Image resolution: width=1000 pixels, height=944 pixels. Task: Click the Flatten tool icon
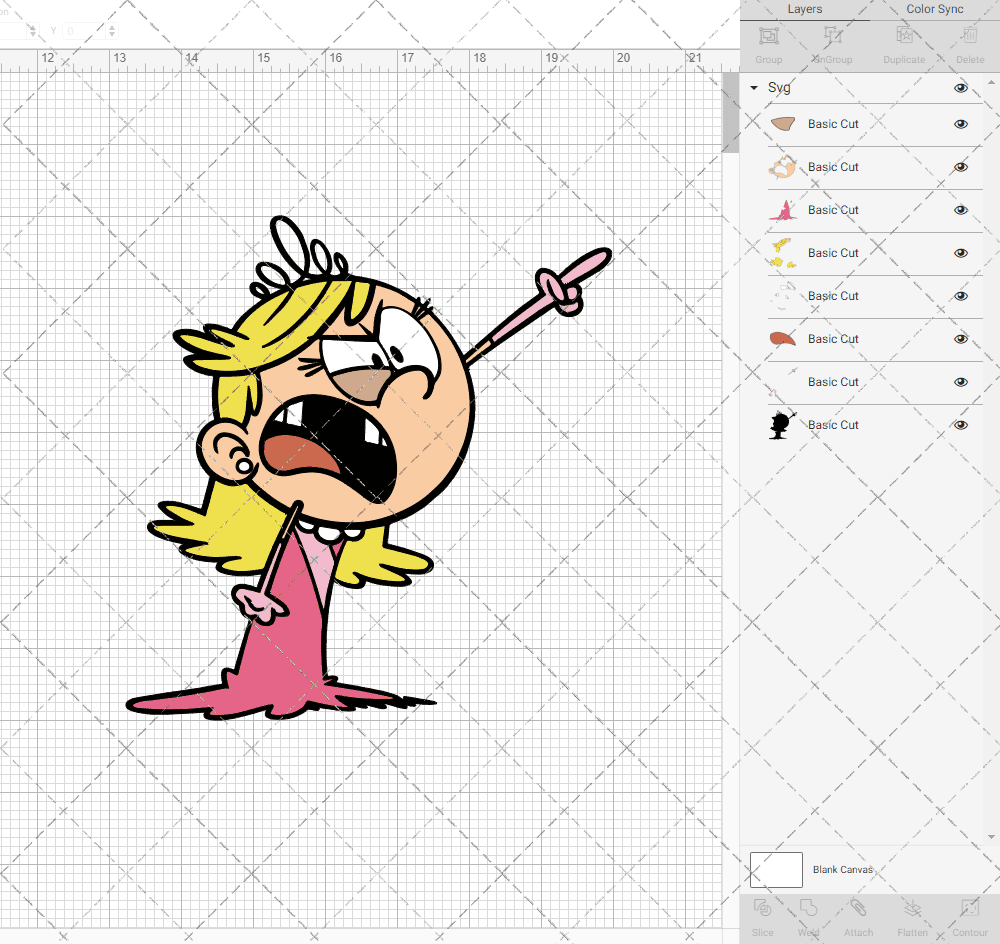pos(913,908)
